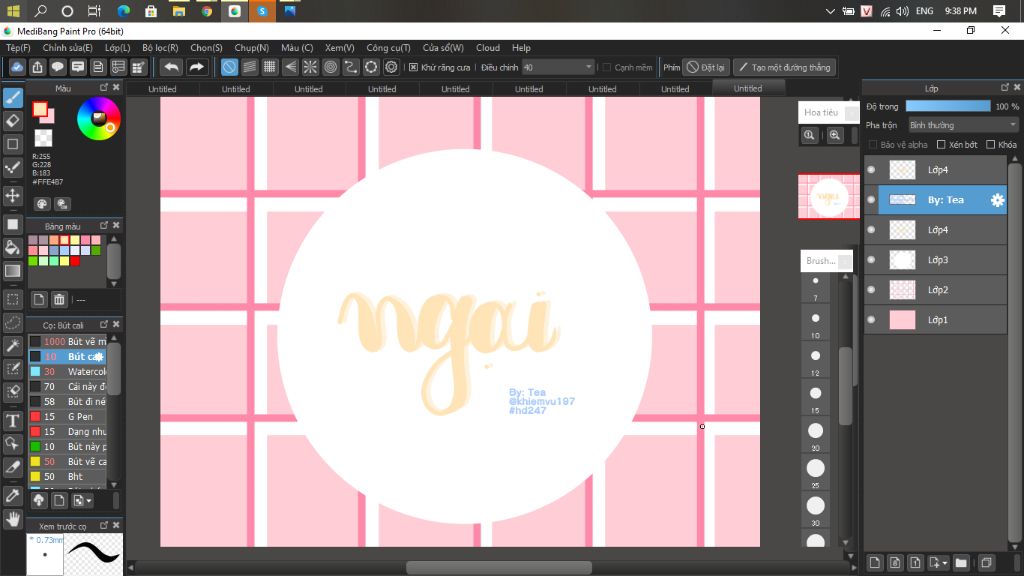
Task: Hide the Lớp1 layer
Action: point(871,320)
